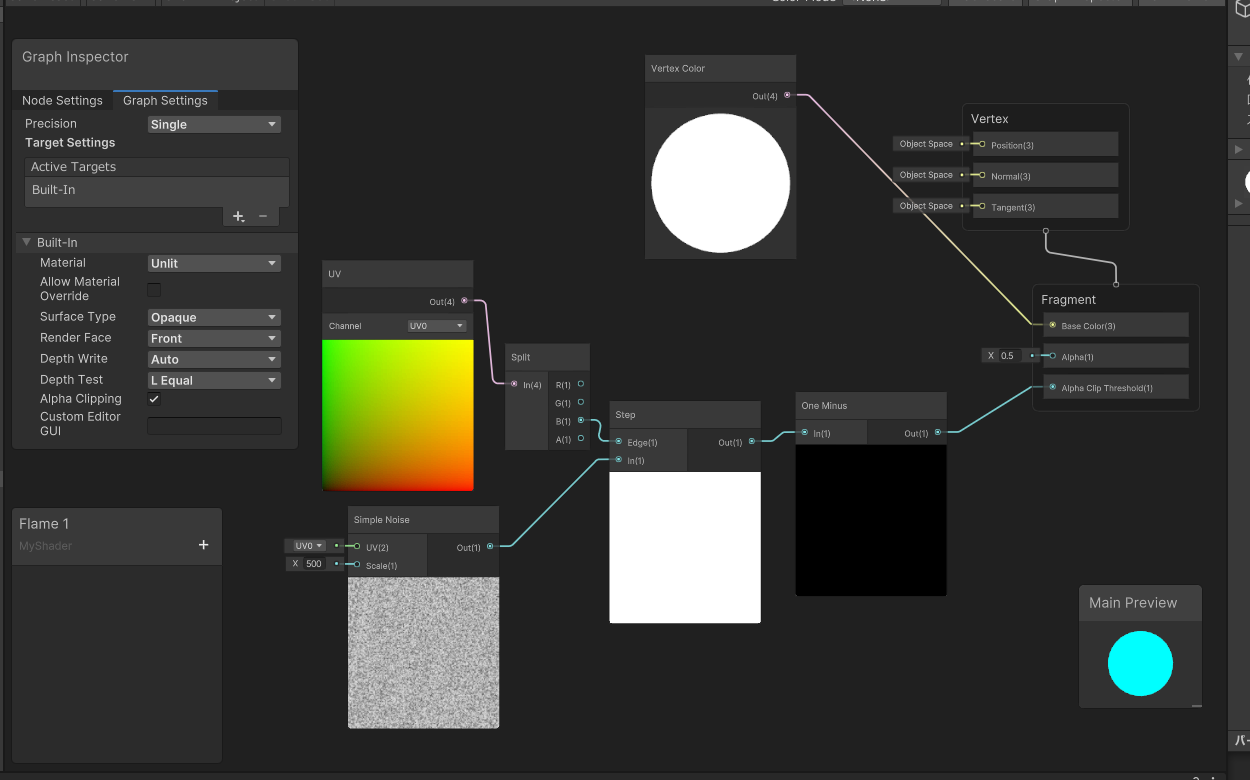Click Step node In(1) input port

coord(619,459)
